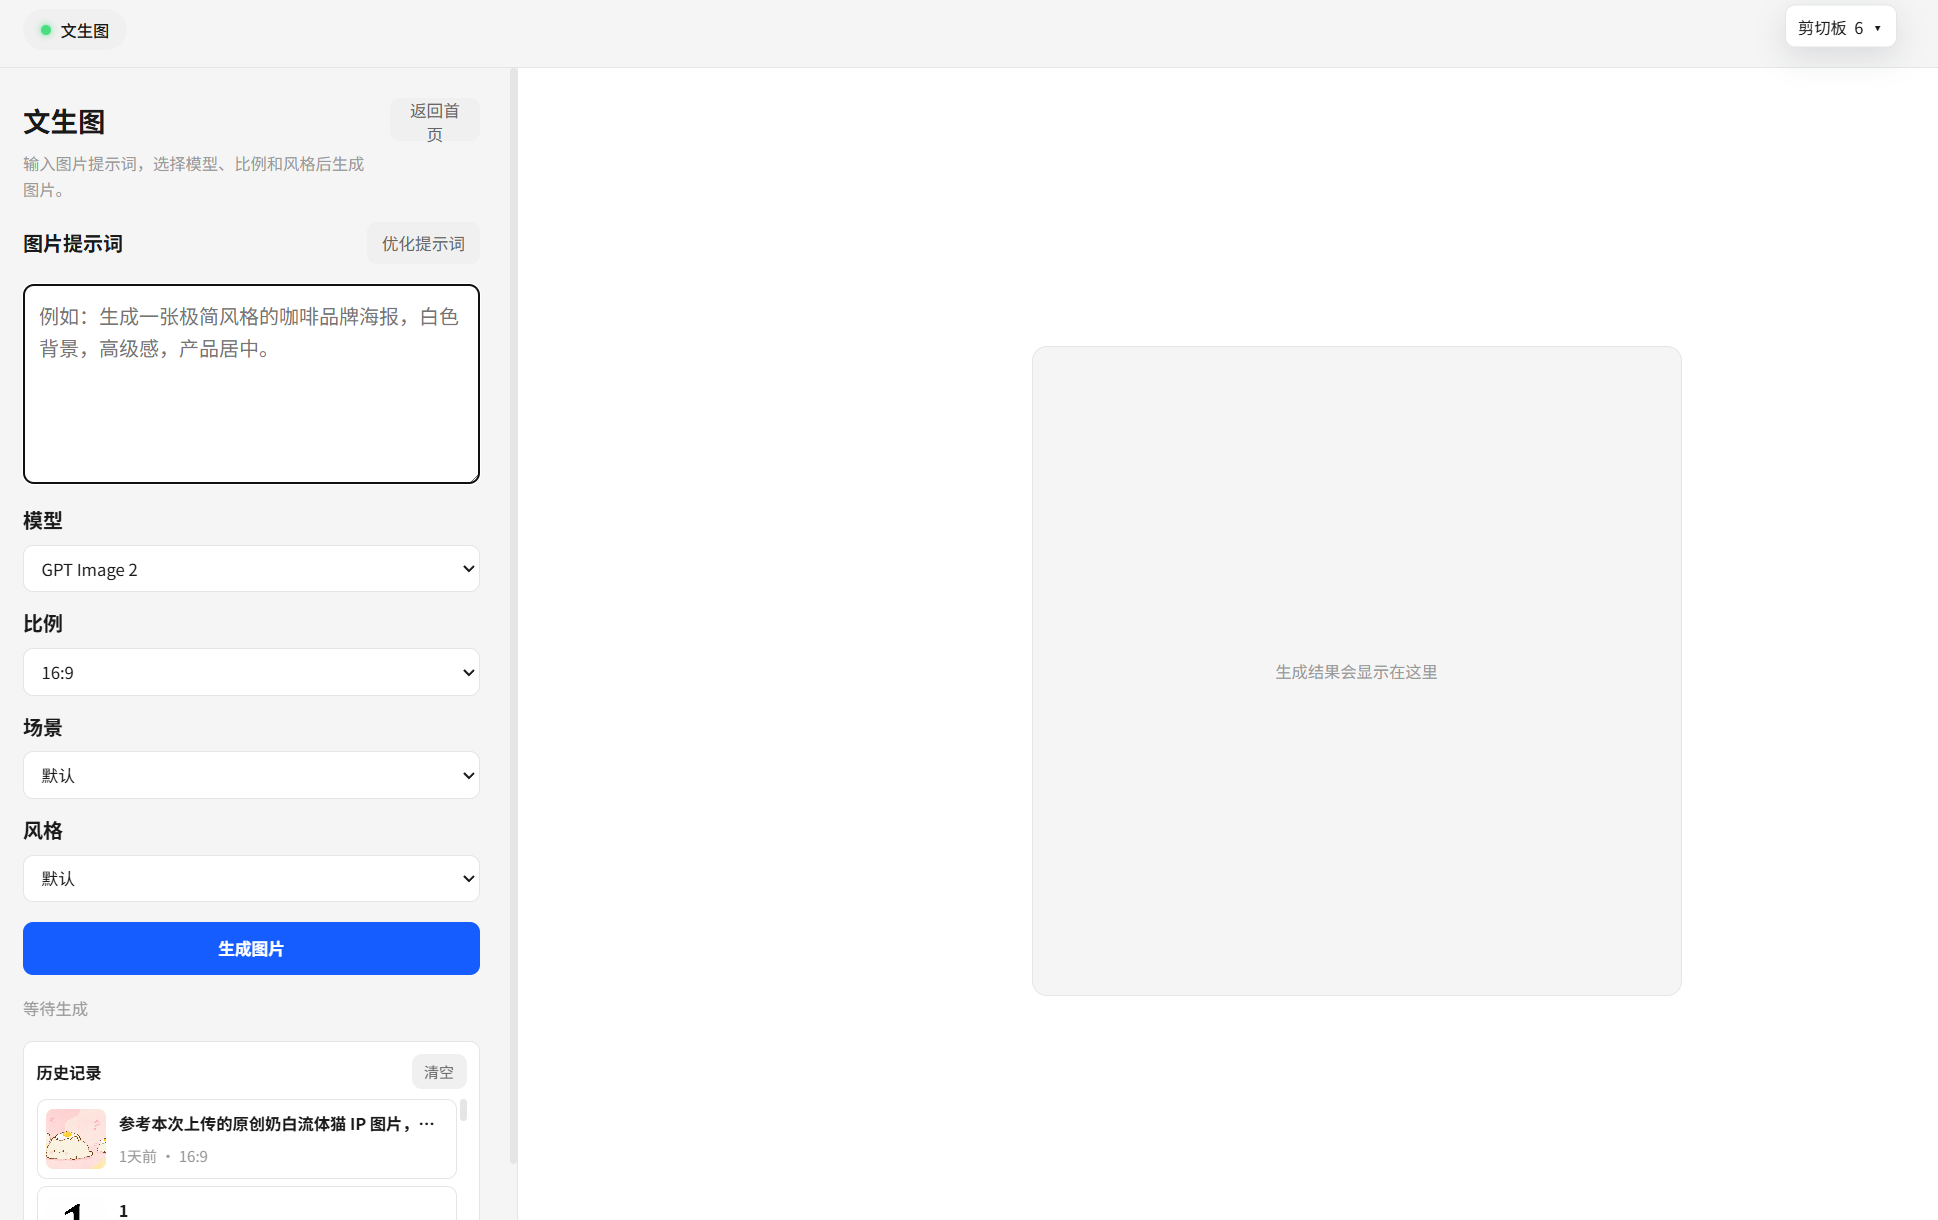This screenshot has height=1220, width=1938.
Task: Open the 剪切板 6 dropdown
Action: click(1840, 28)
